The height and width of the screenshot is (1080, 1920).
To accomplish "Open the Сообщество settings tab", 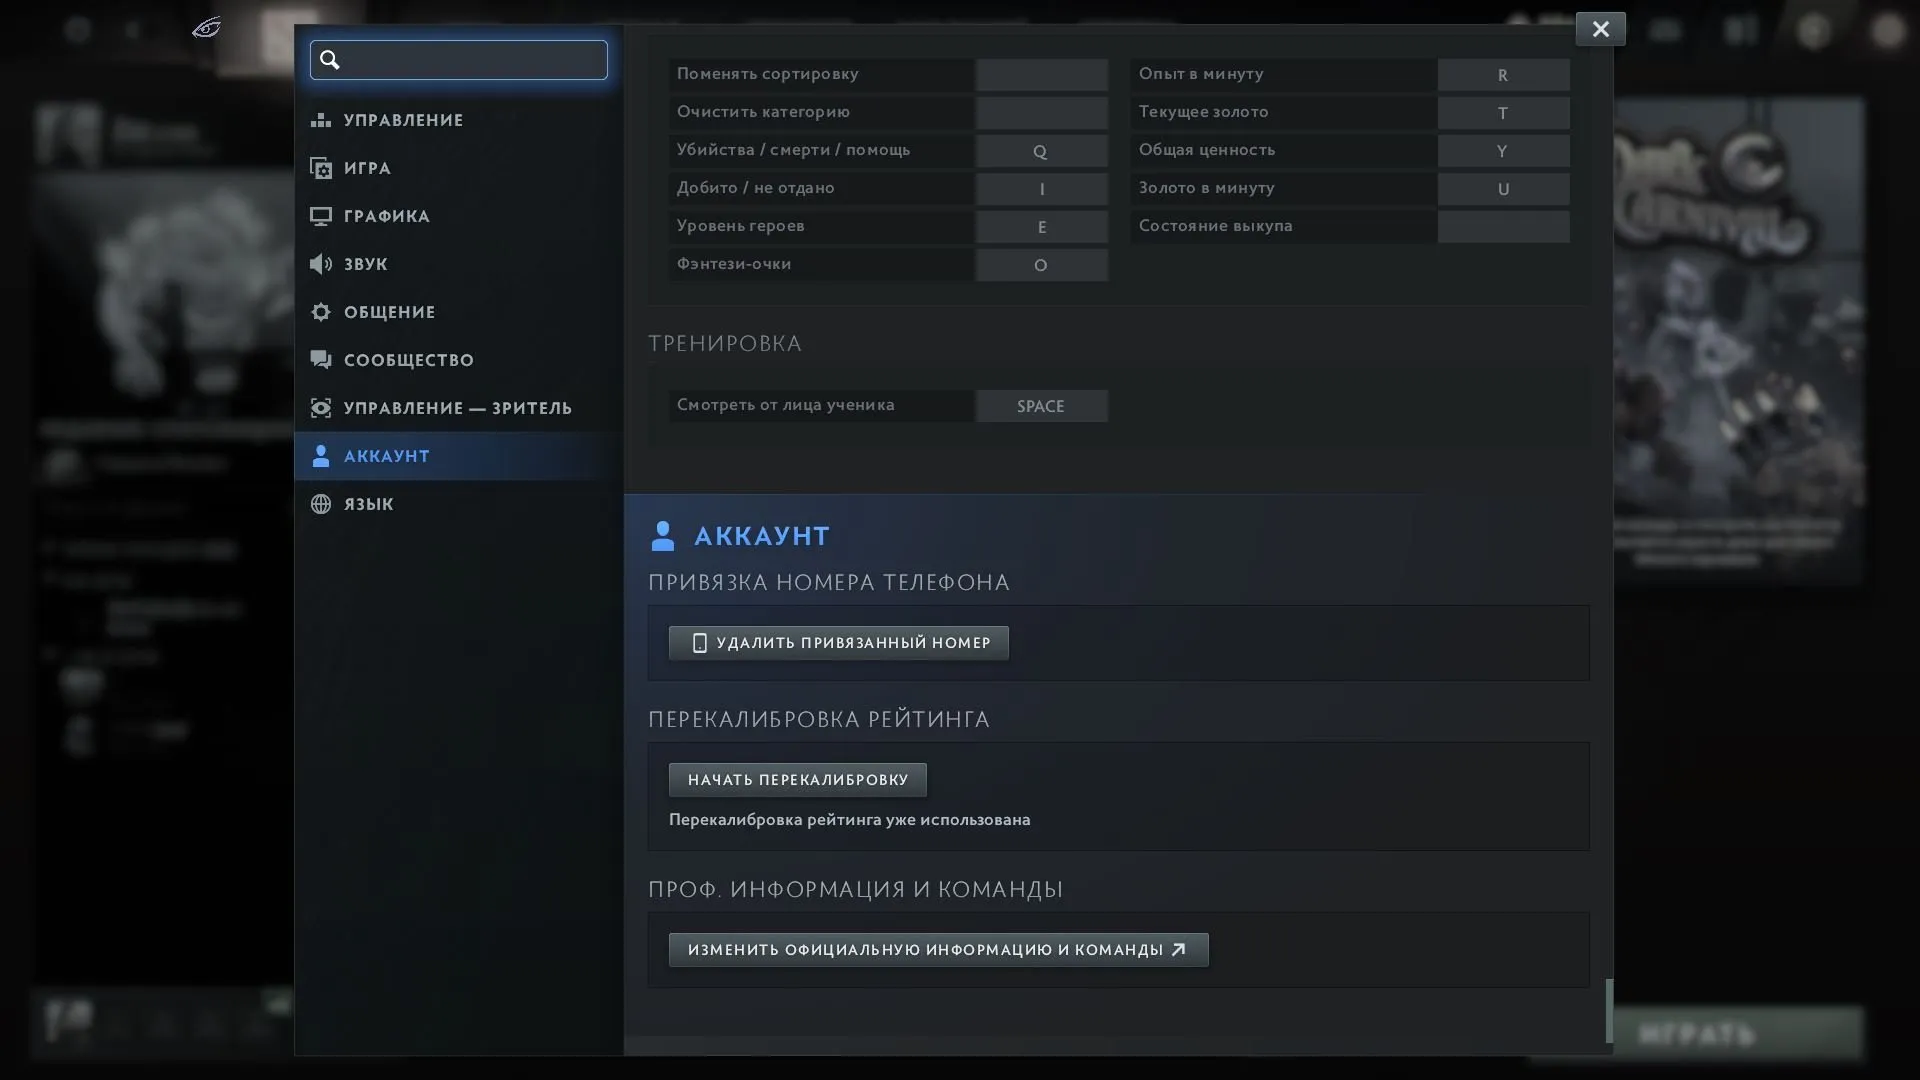I will pyautogui.click(x=458, y=360).
